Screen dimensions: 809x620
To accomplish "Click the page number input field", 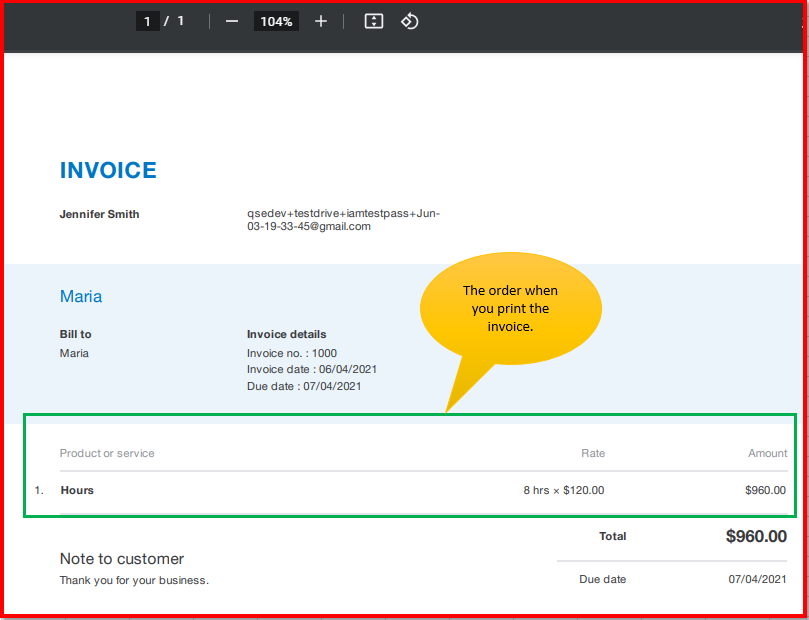I will 148,20.
